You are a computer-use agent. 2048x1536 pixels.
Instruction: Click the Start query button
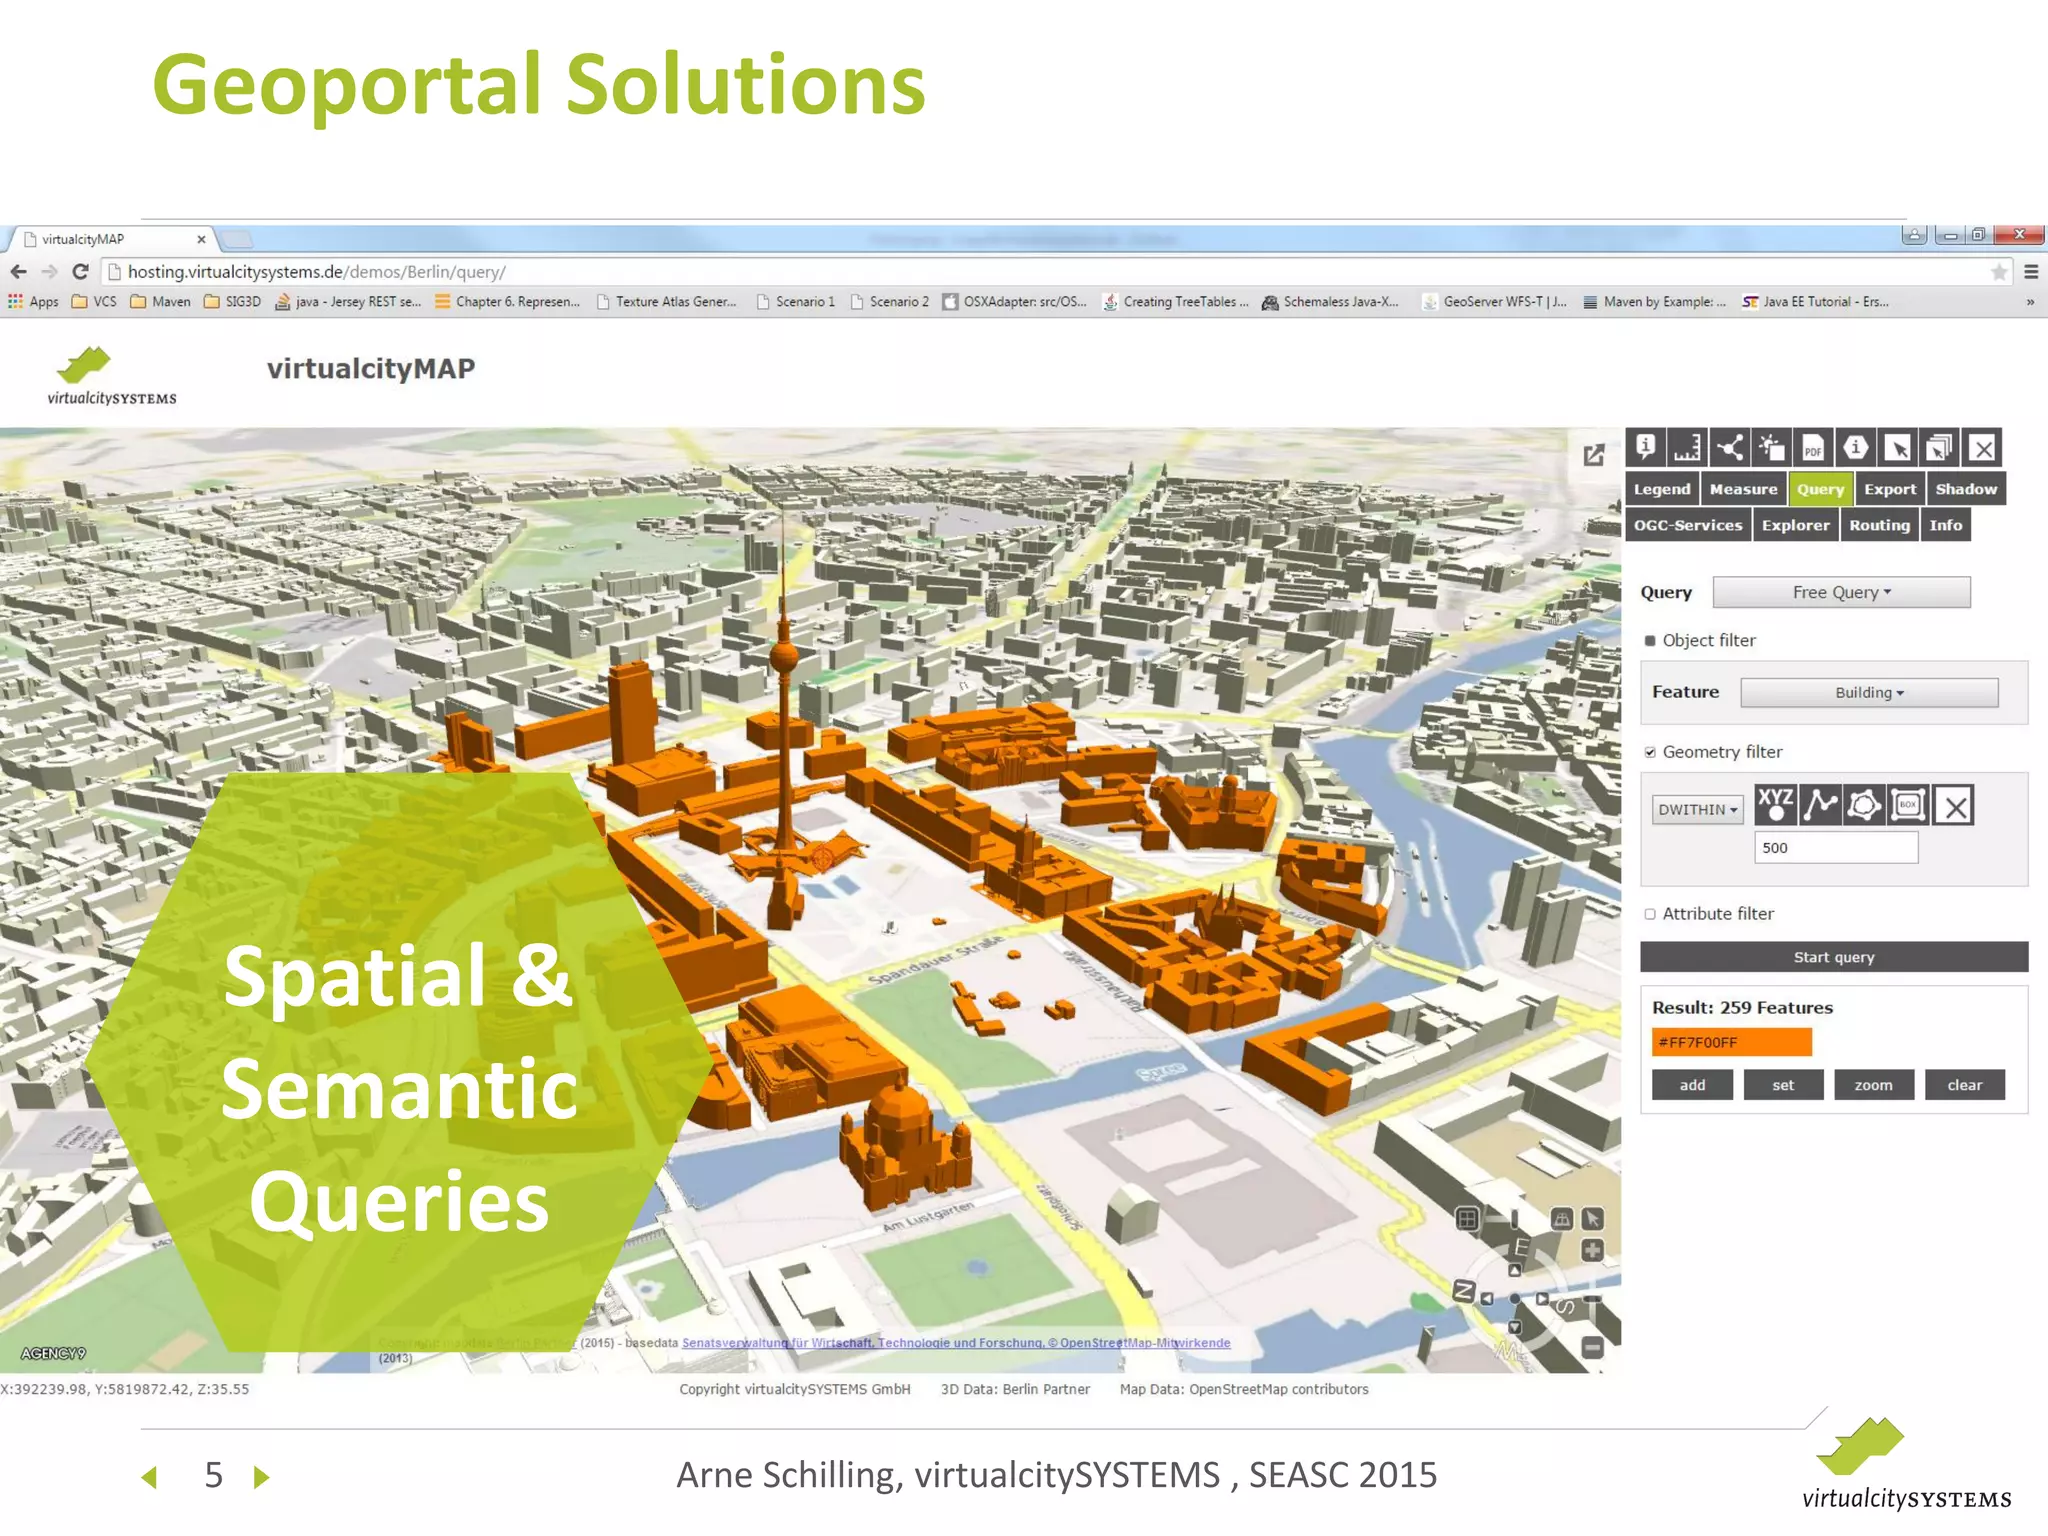[1834, 957]
